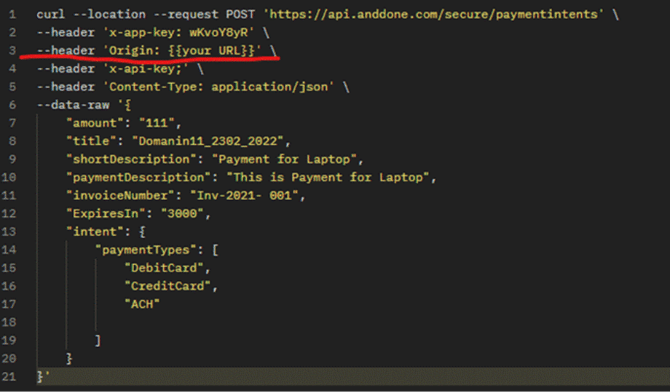Click the "ACH" array entry
Image resolution: width=670 pixels, height=392 pixels.
tap(142, 304)
